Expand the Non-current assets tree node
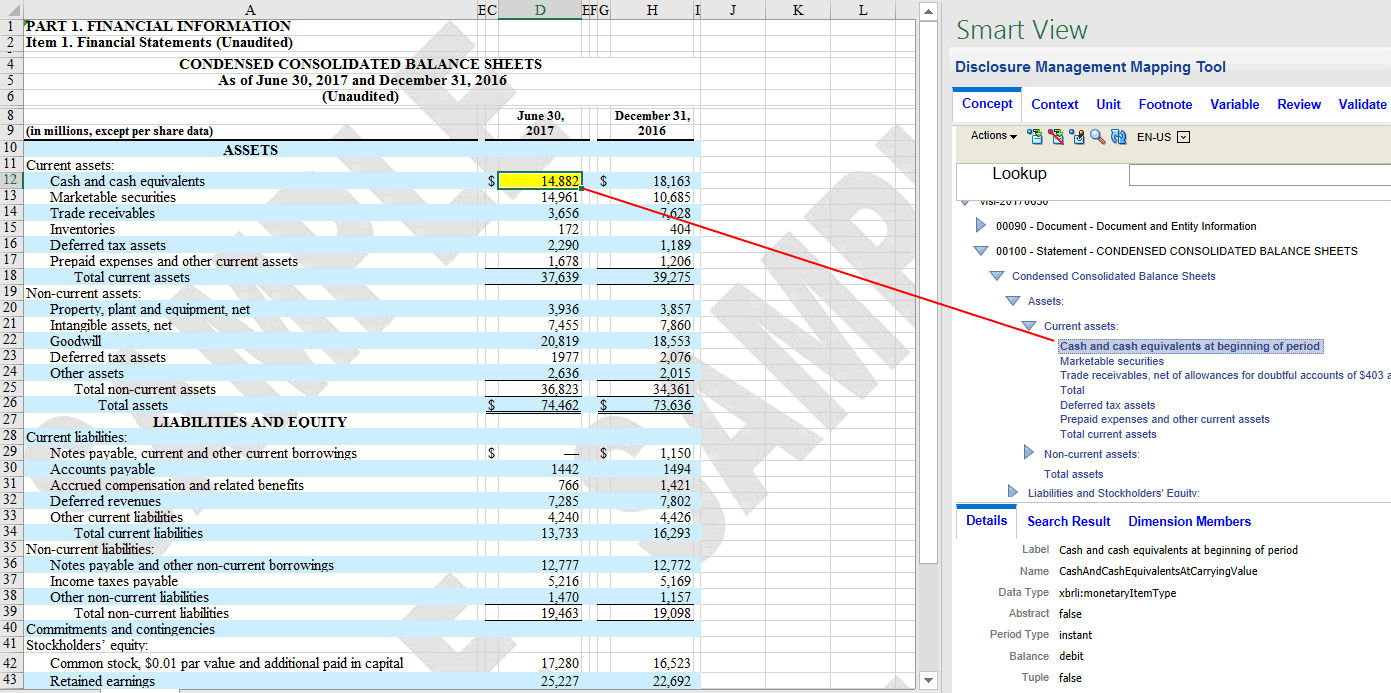The height and width of the screenshot is (693, 1391). (1029, 454)
